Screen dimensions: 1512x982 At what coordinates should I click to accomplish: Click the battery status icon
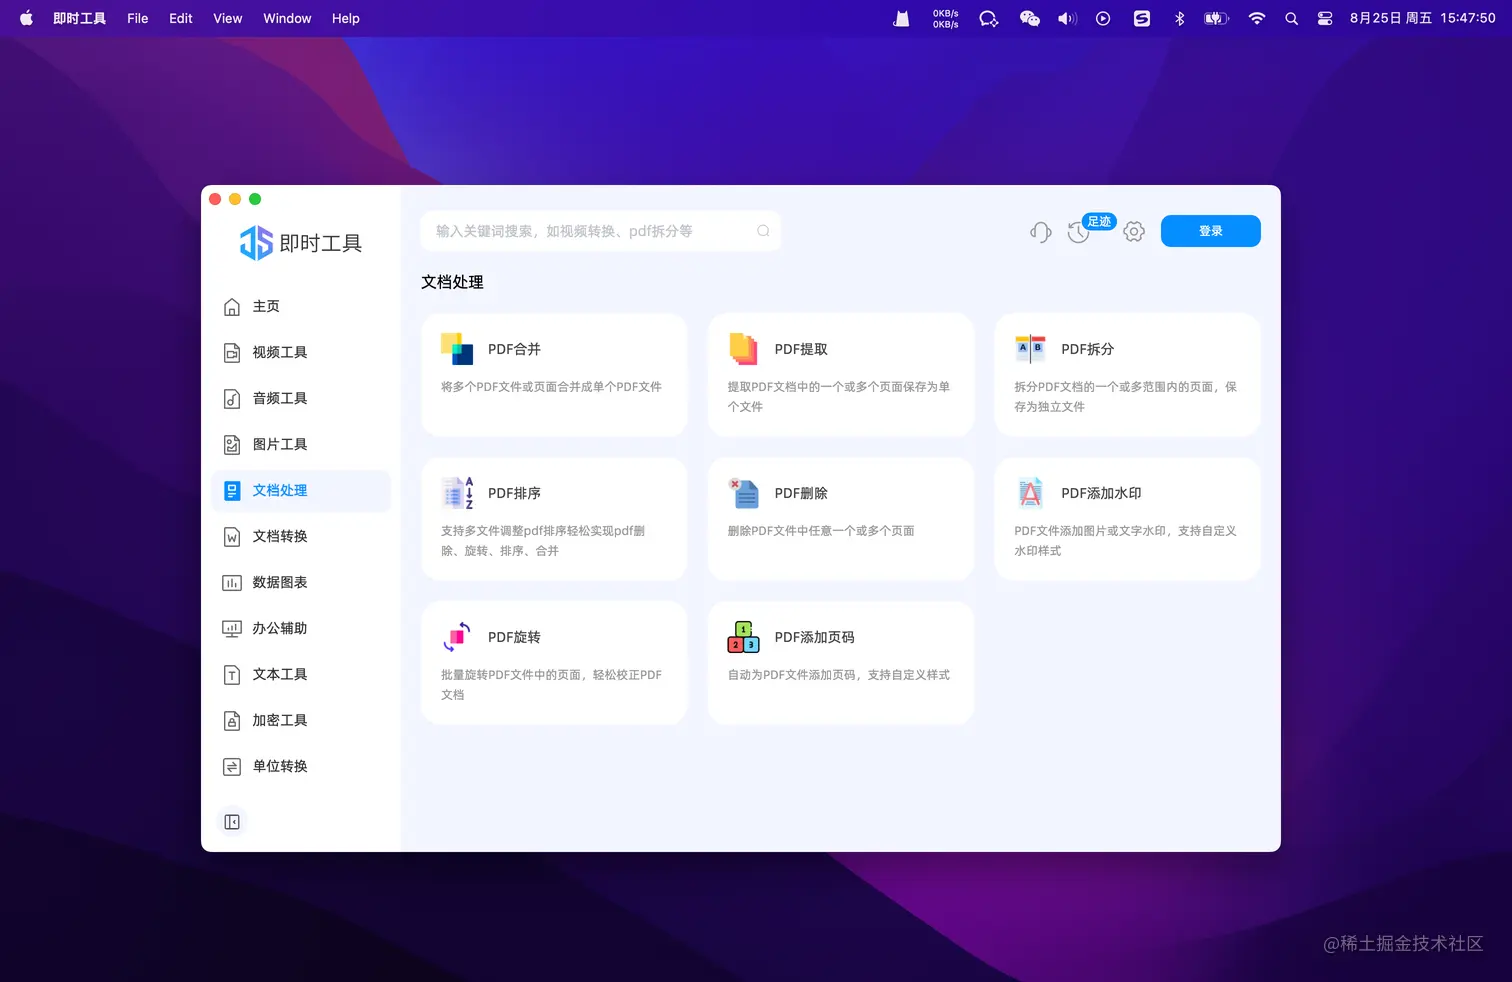click(x=1216, y=18)
